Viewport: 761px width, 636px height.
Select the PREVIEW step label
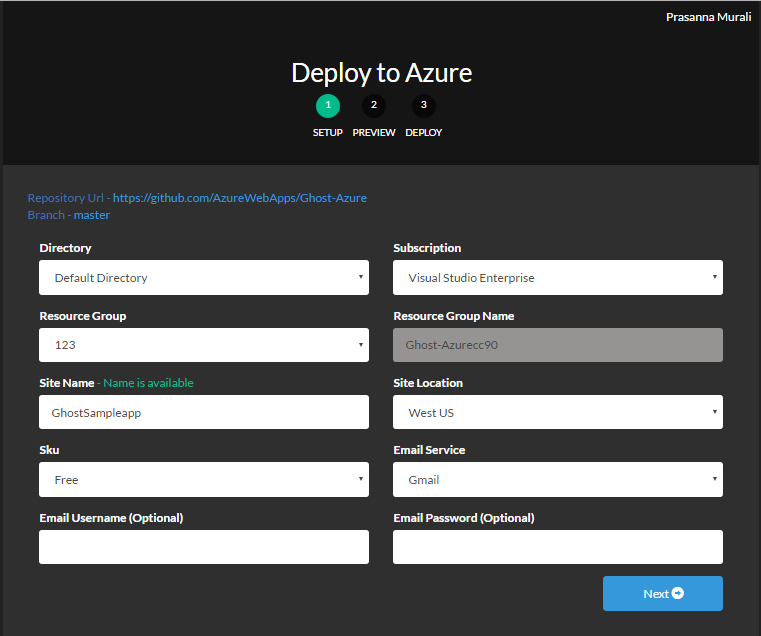[374, 132]
